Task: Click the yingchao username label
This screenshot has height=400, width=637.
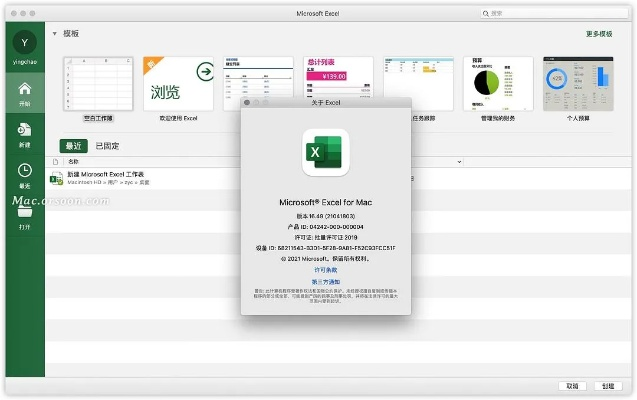Action: (25, 62)
